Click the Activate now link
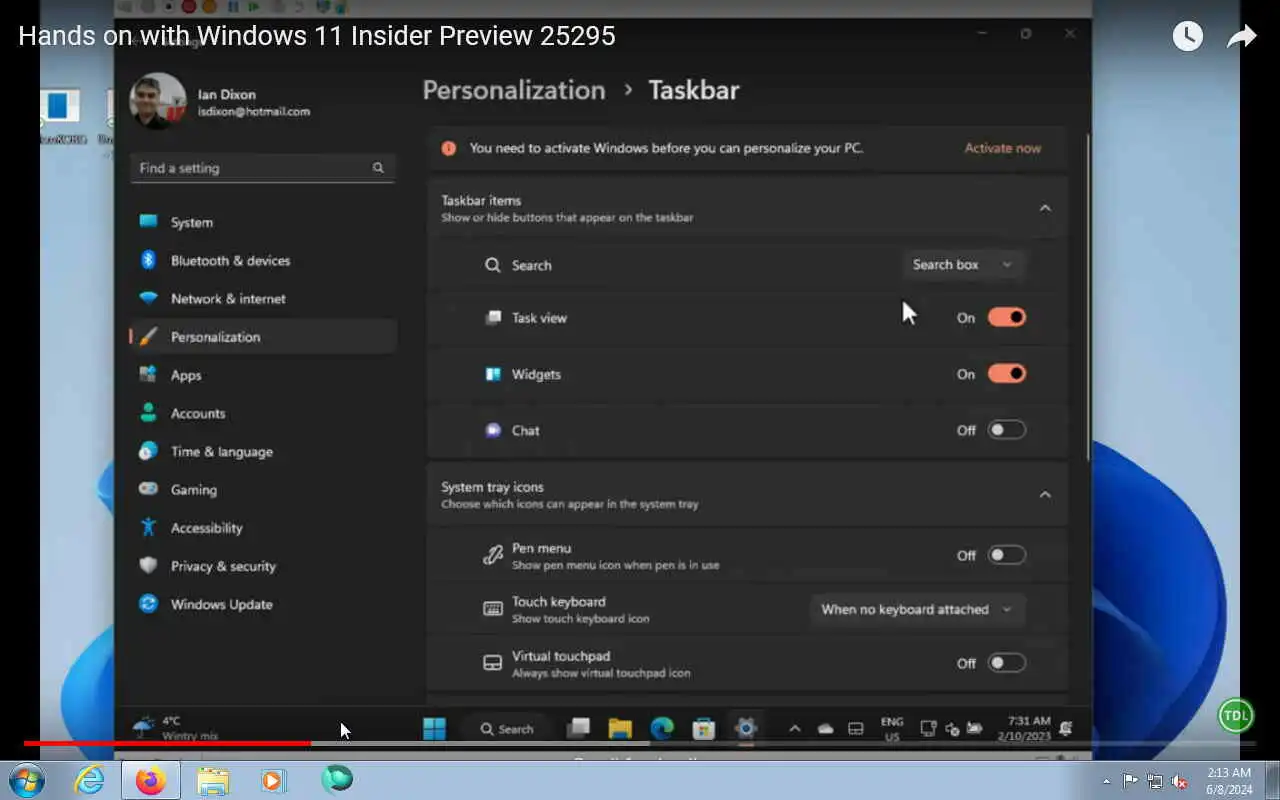 [1002, 148]
